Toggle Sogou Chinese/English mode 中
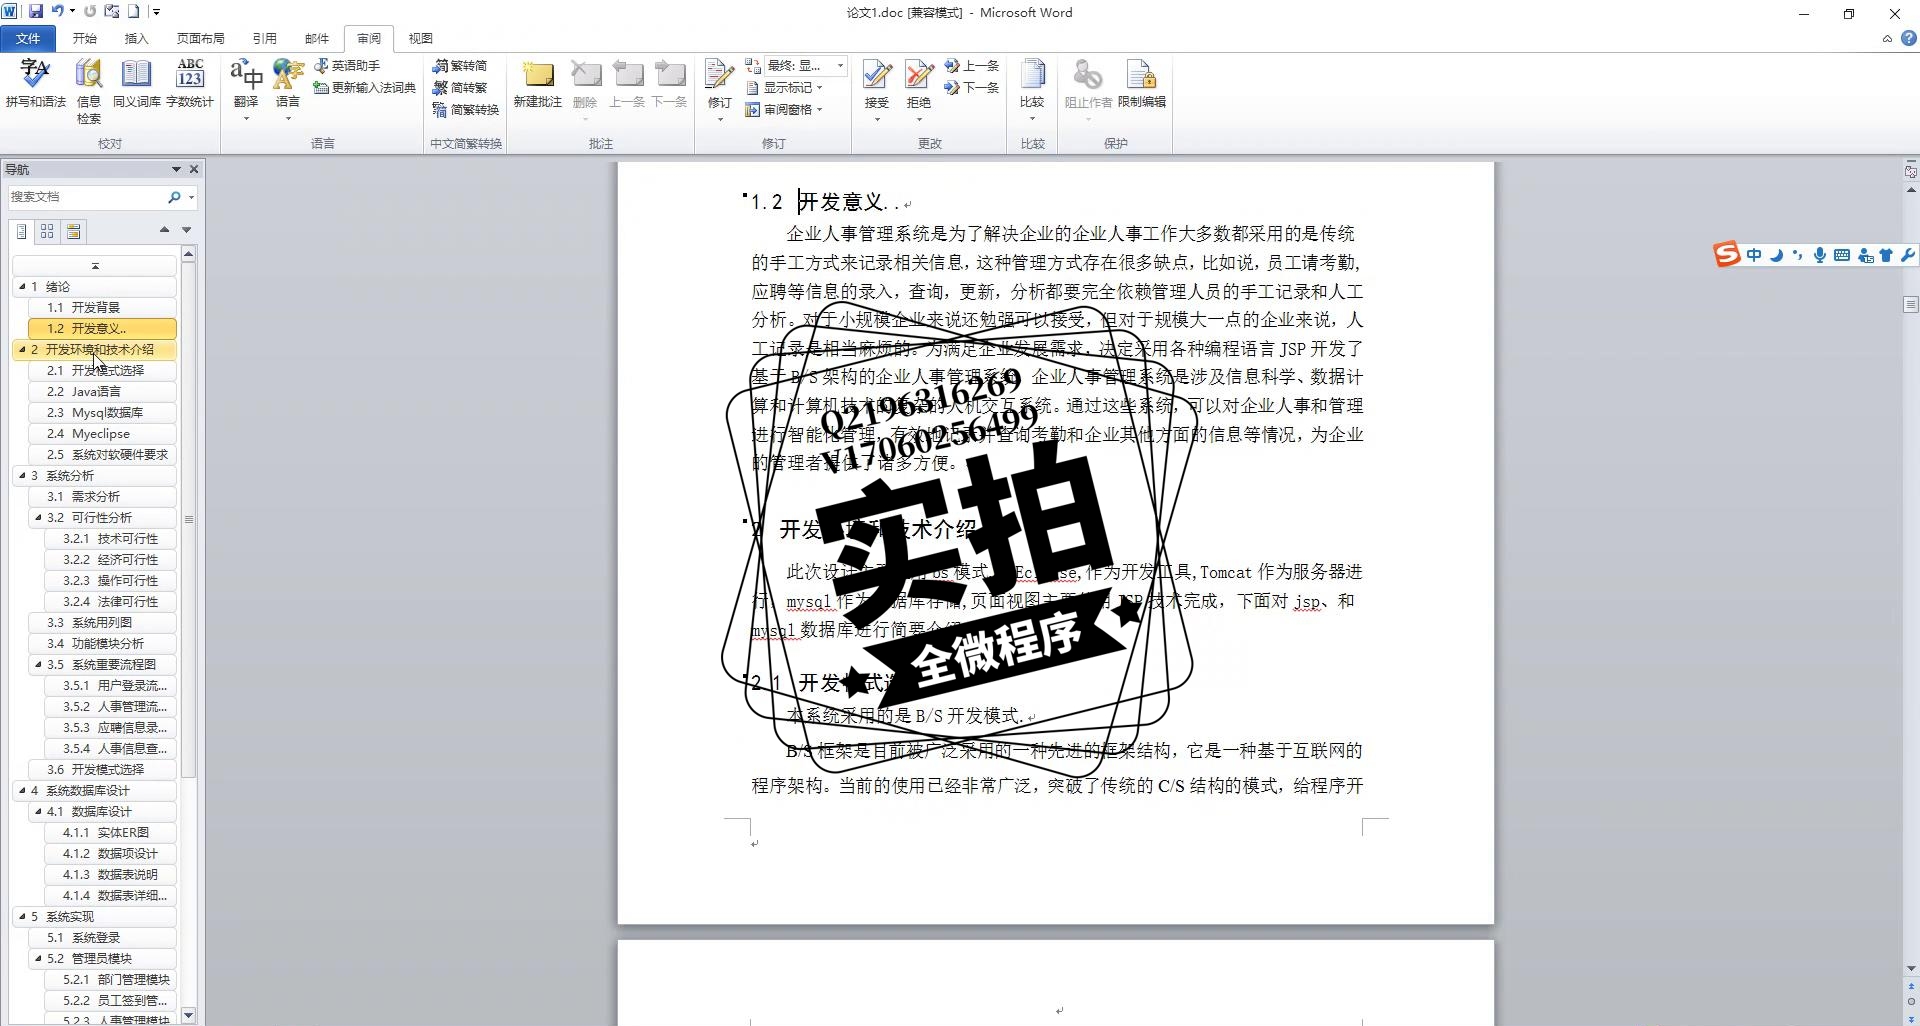This screenshot has height=1026, width=1920. click(1754, 255)
